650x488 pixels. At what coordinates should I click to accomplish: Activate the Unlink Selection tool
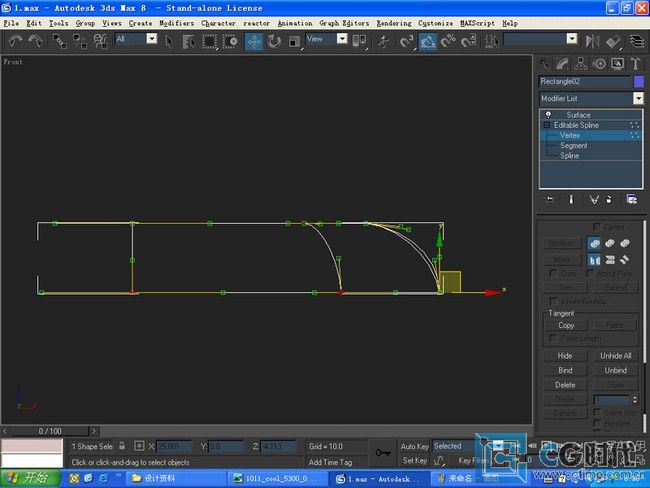click(x=80, y=41)
